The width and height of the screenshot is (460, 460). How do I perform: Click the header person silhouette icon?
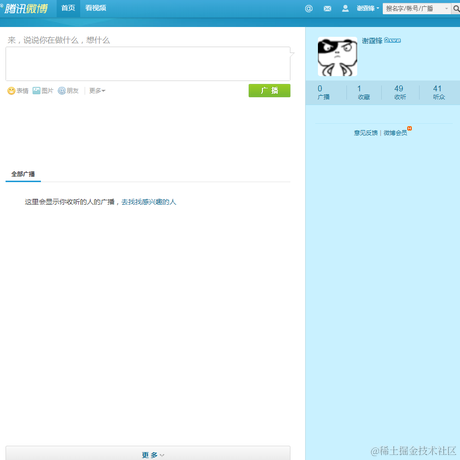click(345, 8)
